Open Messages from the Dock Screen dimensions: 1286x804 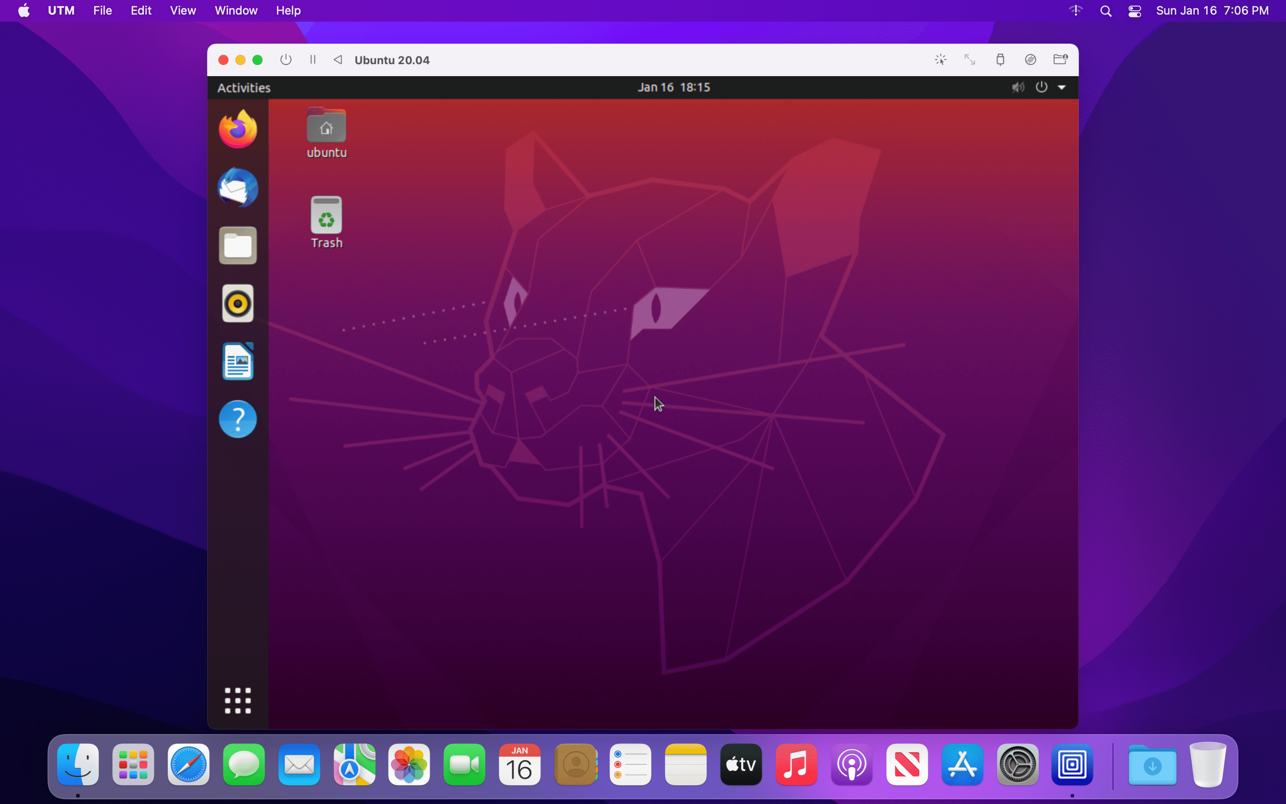coord(244,765)
